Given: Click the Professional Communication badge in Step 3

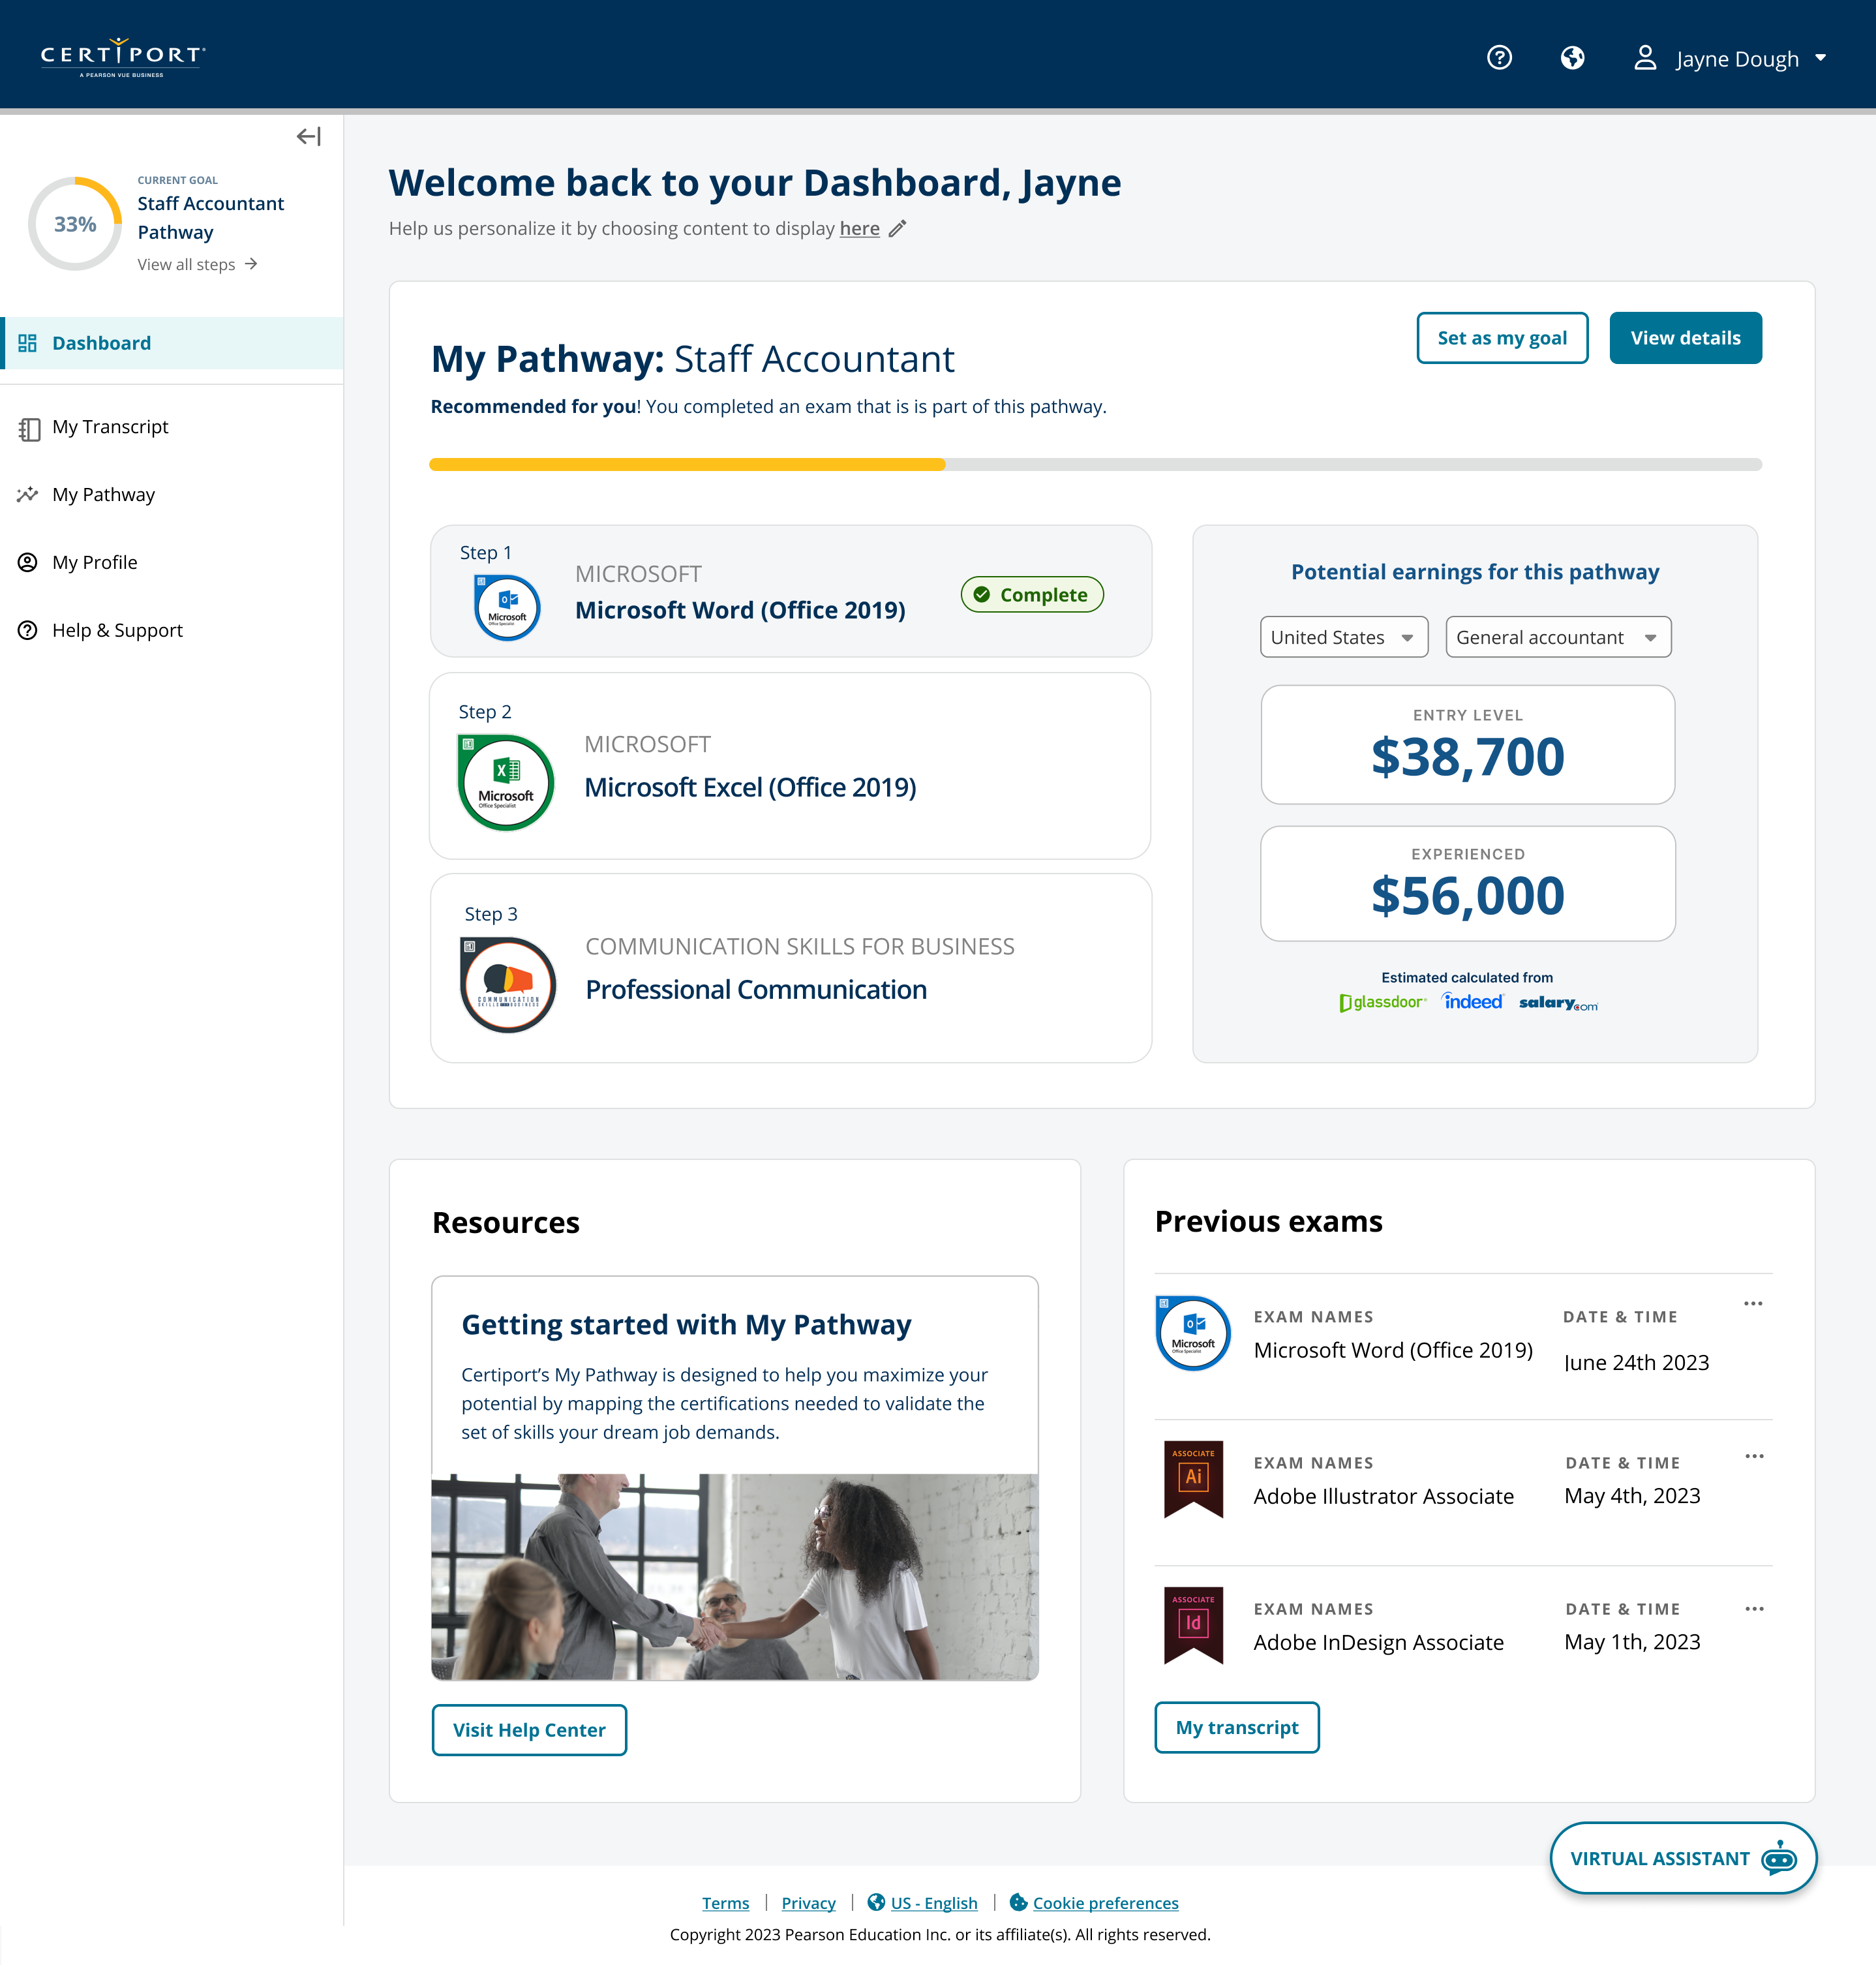Looking at the screenshot, I should 508,985.
